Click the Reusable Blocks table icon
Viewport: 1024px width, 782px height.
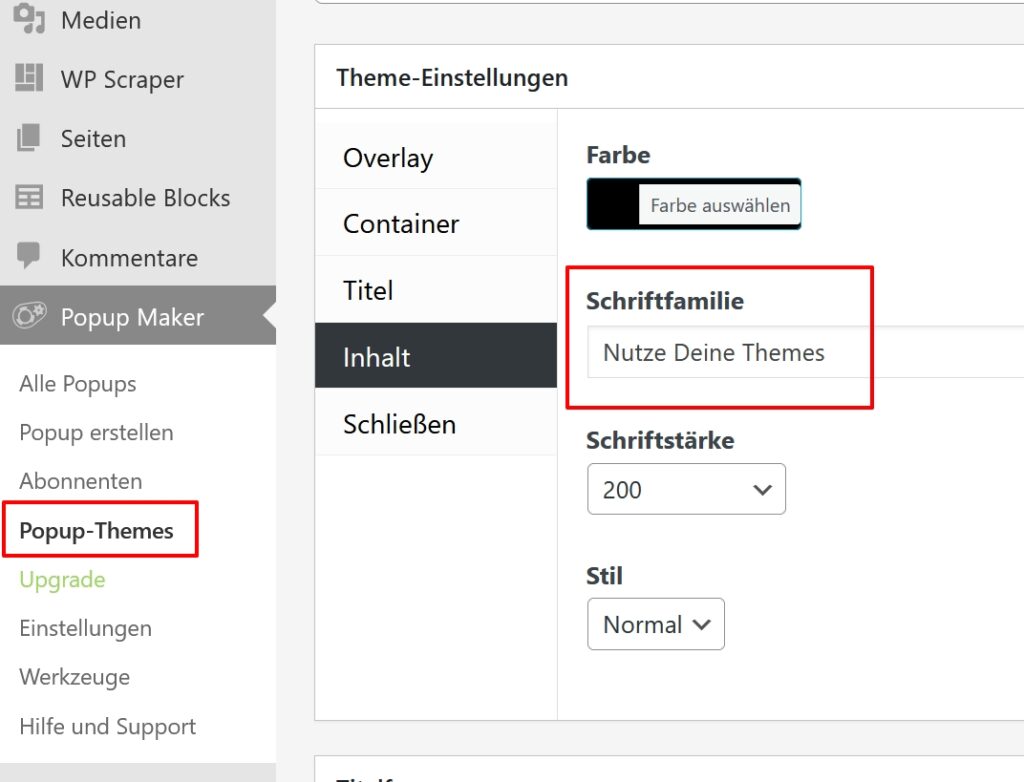pos(29,198)
